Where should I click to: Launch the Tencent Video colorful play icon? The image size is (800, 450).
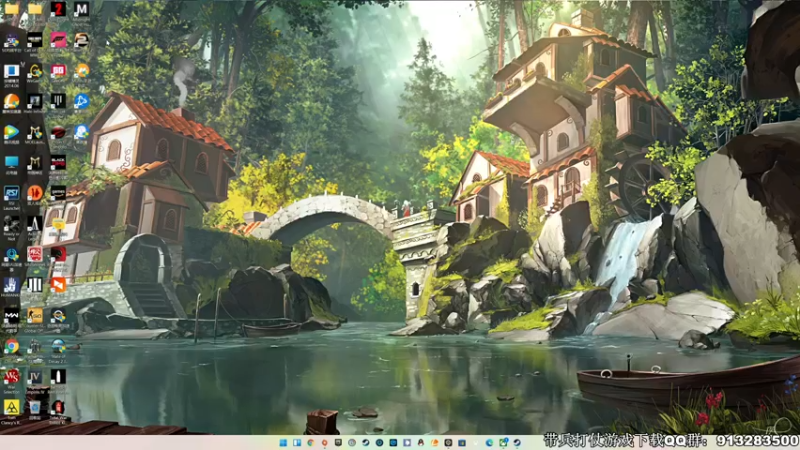11,132
